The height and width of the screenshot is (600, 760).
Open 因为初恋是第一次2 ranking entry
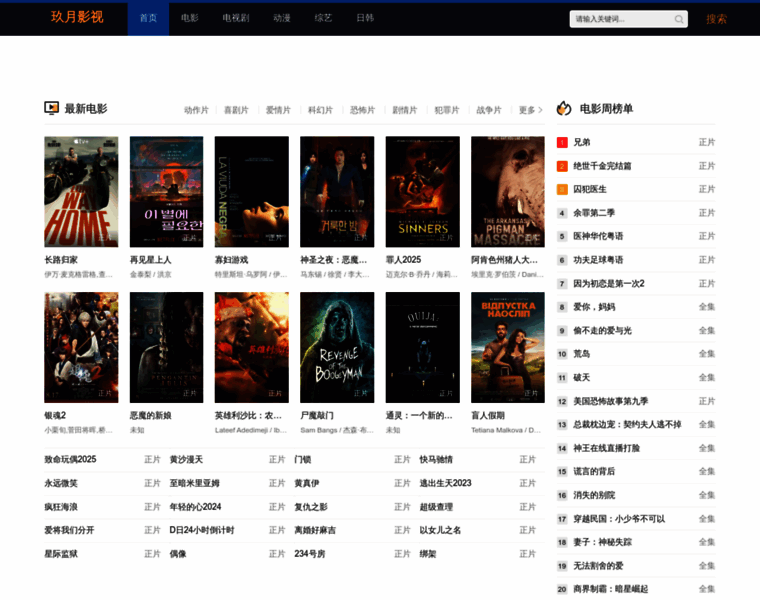tap(609, 284)
